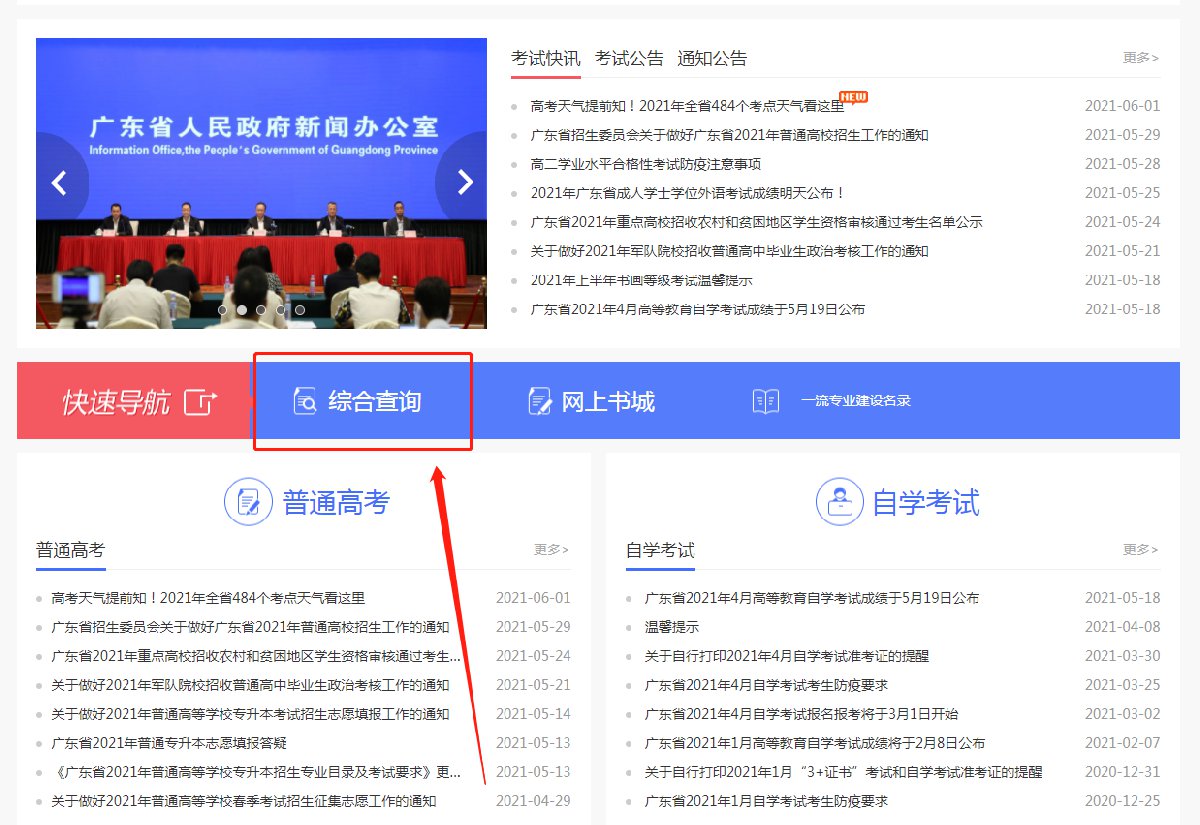Click the 一流专业建设名录 book icon
The image size is (1200, 825).
click(766, 401)
